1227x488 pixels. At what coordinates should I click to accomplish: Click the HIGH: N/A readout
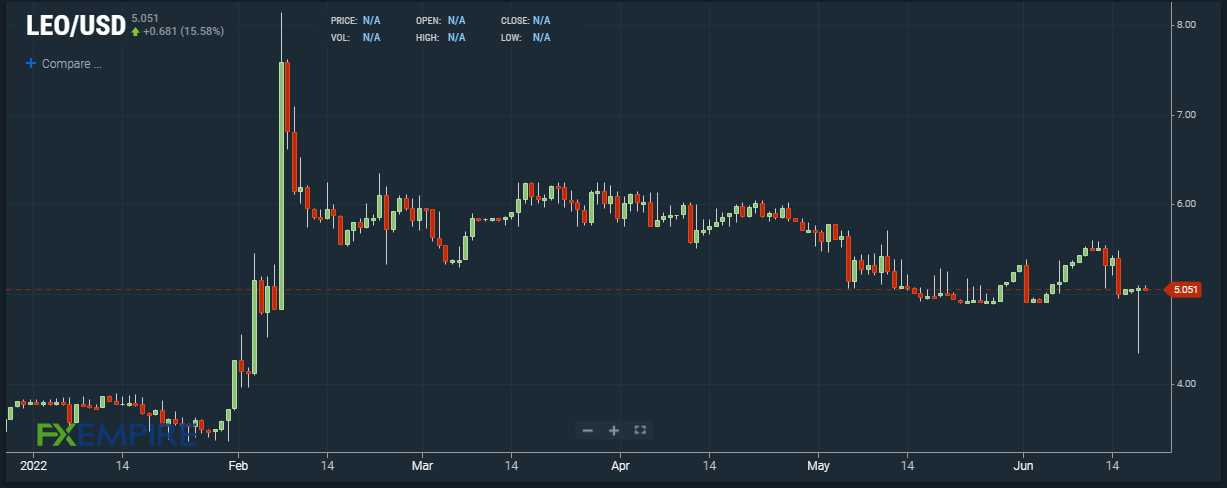tap(441, 37)
